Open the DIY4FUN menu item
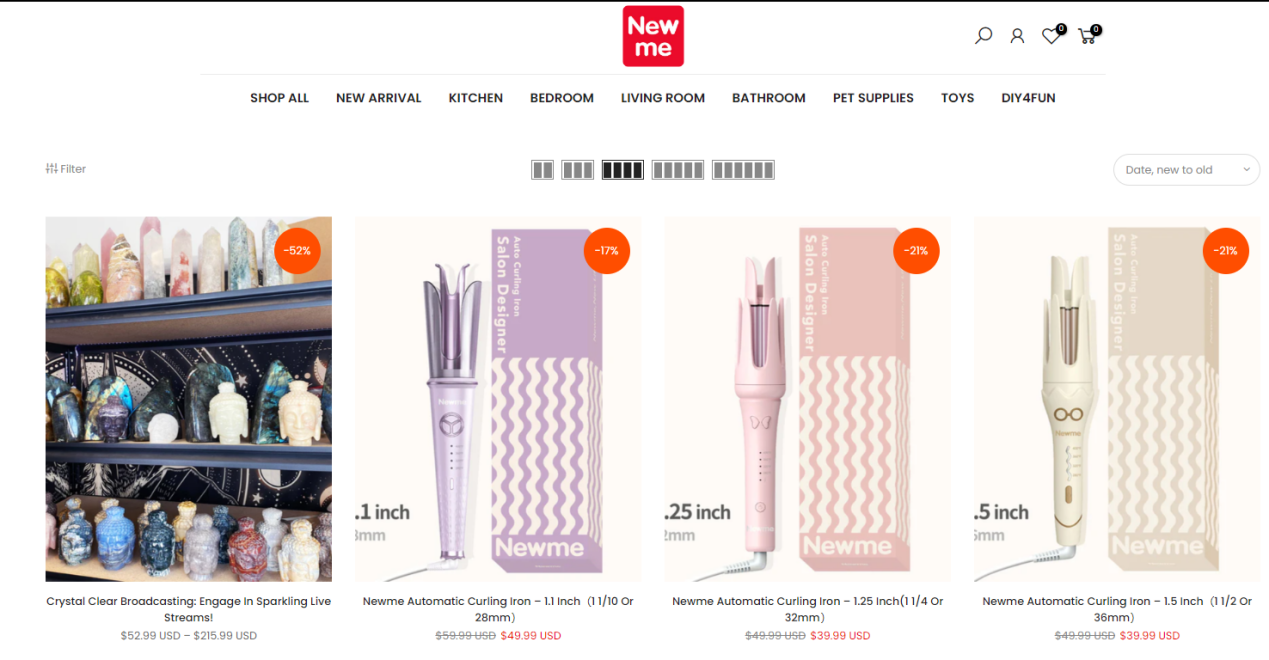This screenshot has height=660, width=1269. (1028, 98)
